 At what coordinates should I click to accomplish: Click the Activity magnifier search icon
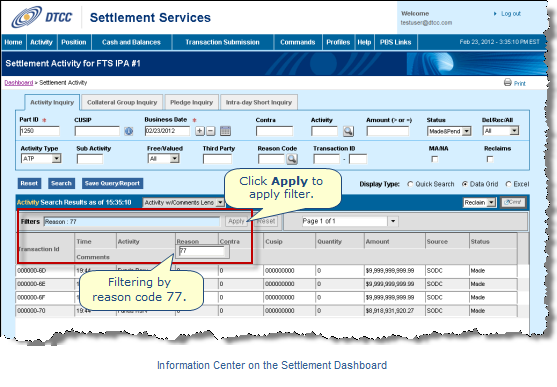[348, 131]
